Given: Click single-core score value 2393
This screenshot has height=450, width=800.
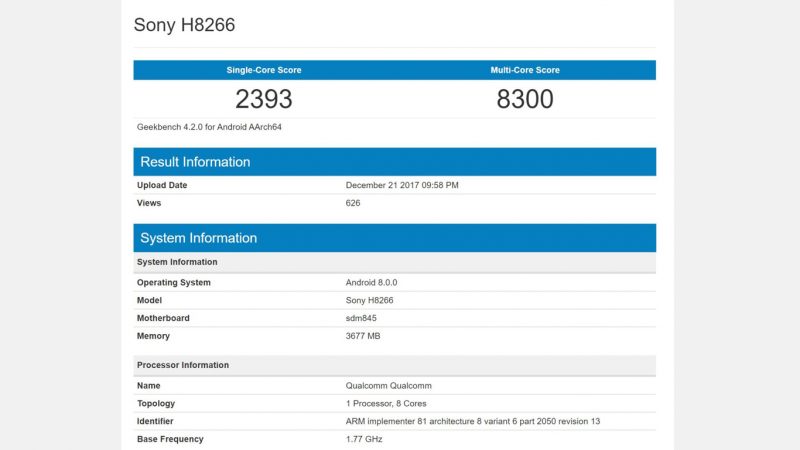Looking at the screenshot, I should point(264,99).
